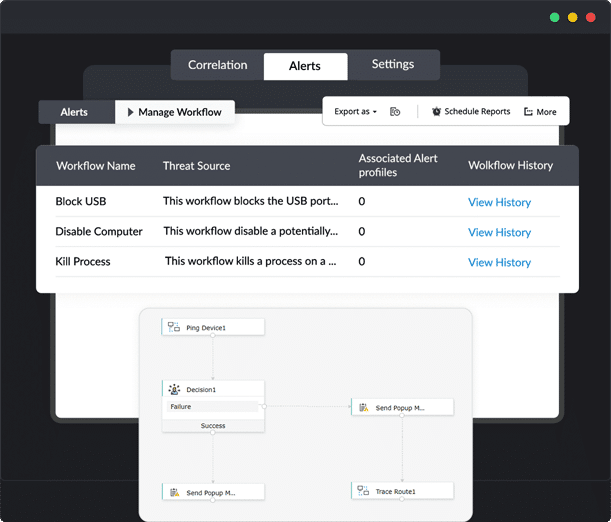Click the More options icon
This screenshot has height=522, width=611.
click(x=528, y=112)
